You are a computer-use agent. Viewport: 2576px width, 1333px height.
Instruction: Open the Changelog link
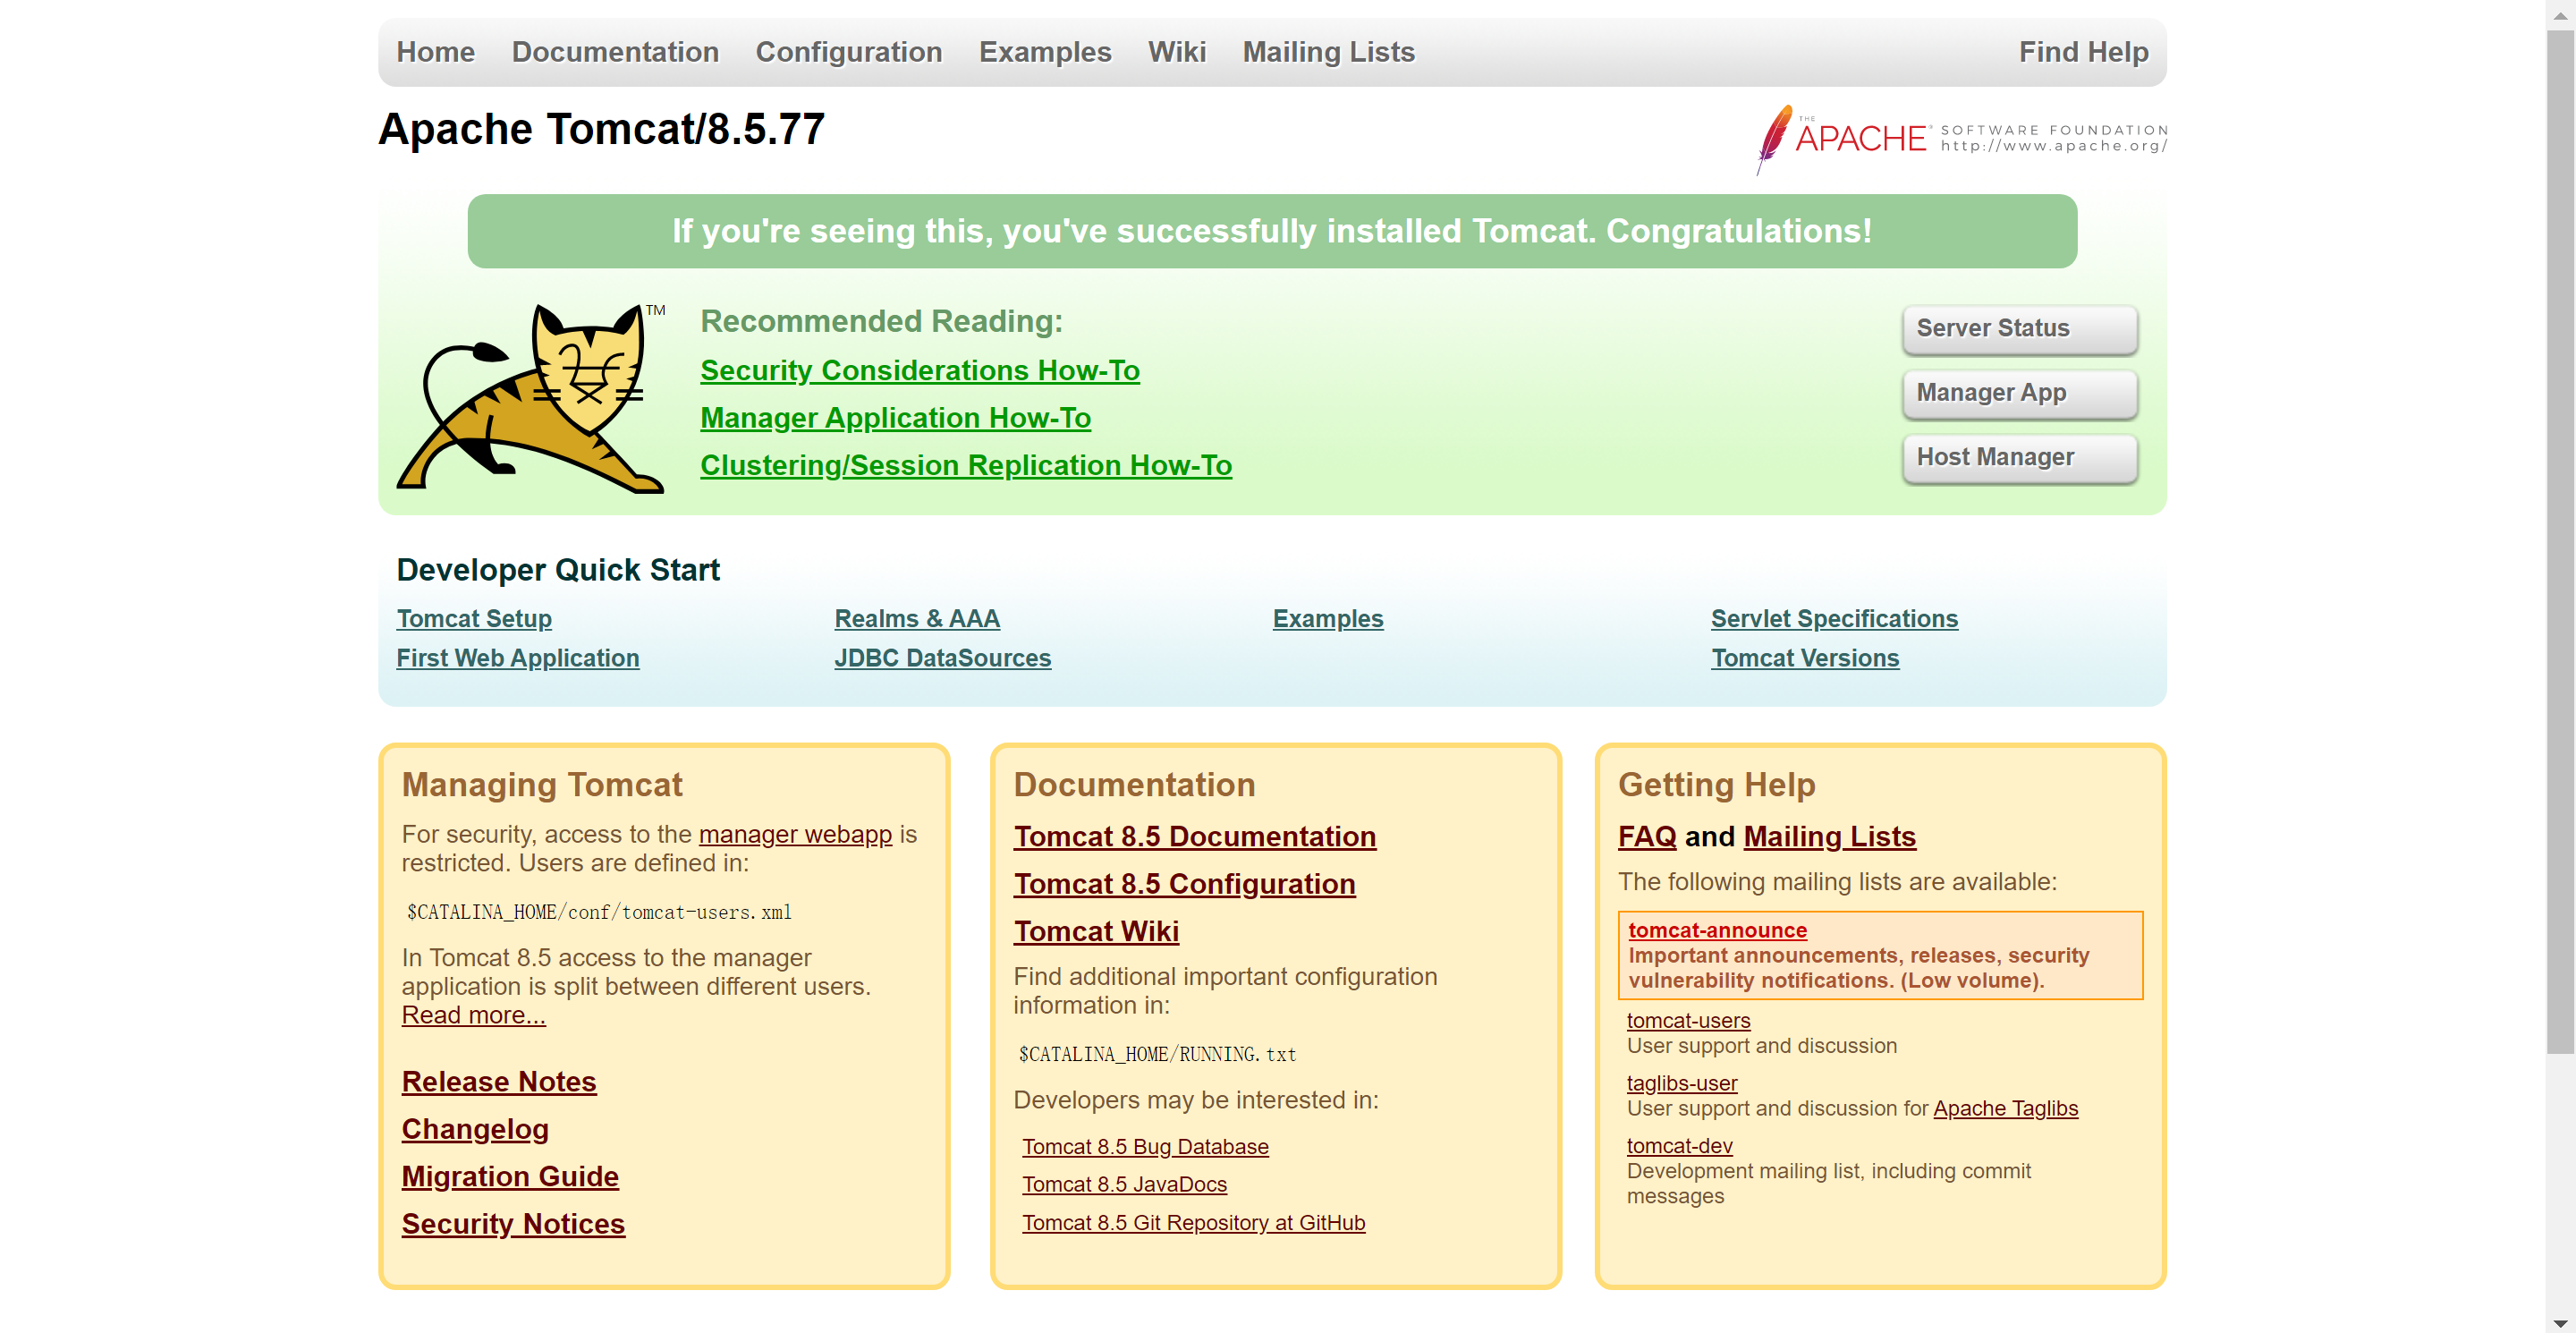[x=474, y=1129]
